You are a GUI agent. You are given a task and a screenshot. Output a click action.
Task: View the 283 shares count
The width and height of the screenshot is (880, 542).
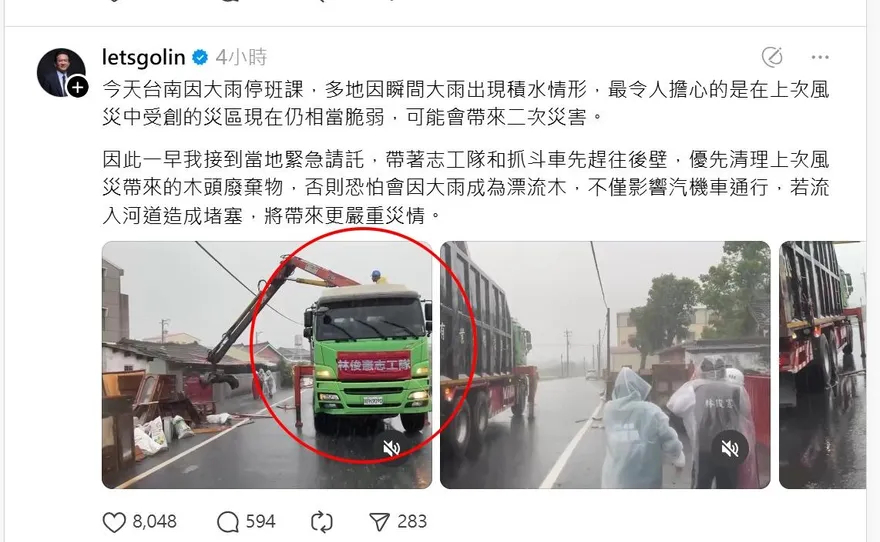point(412,522)
